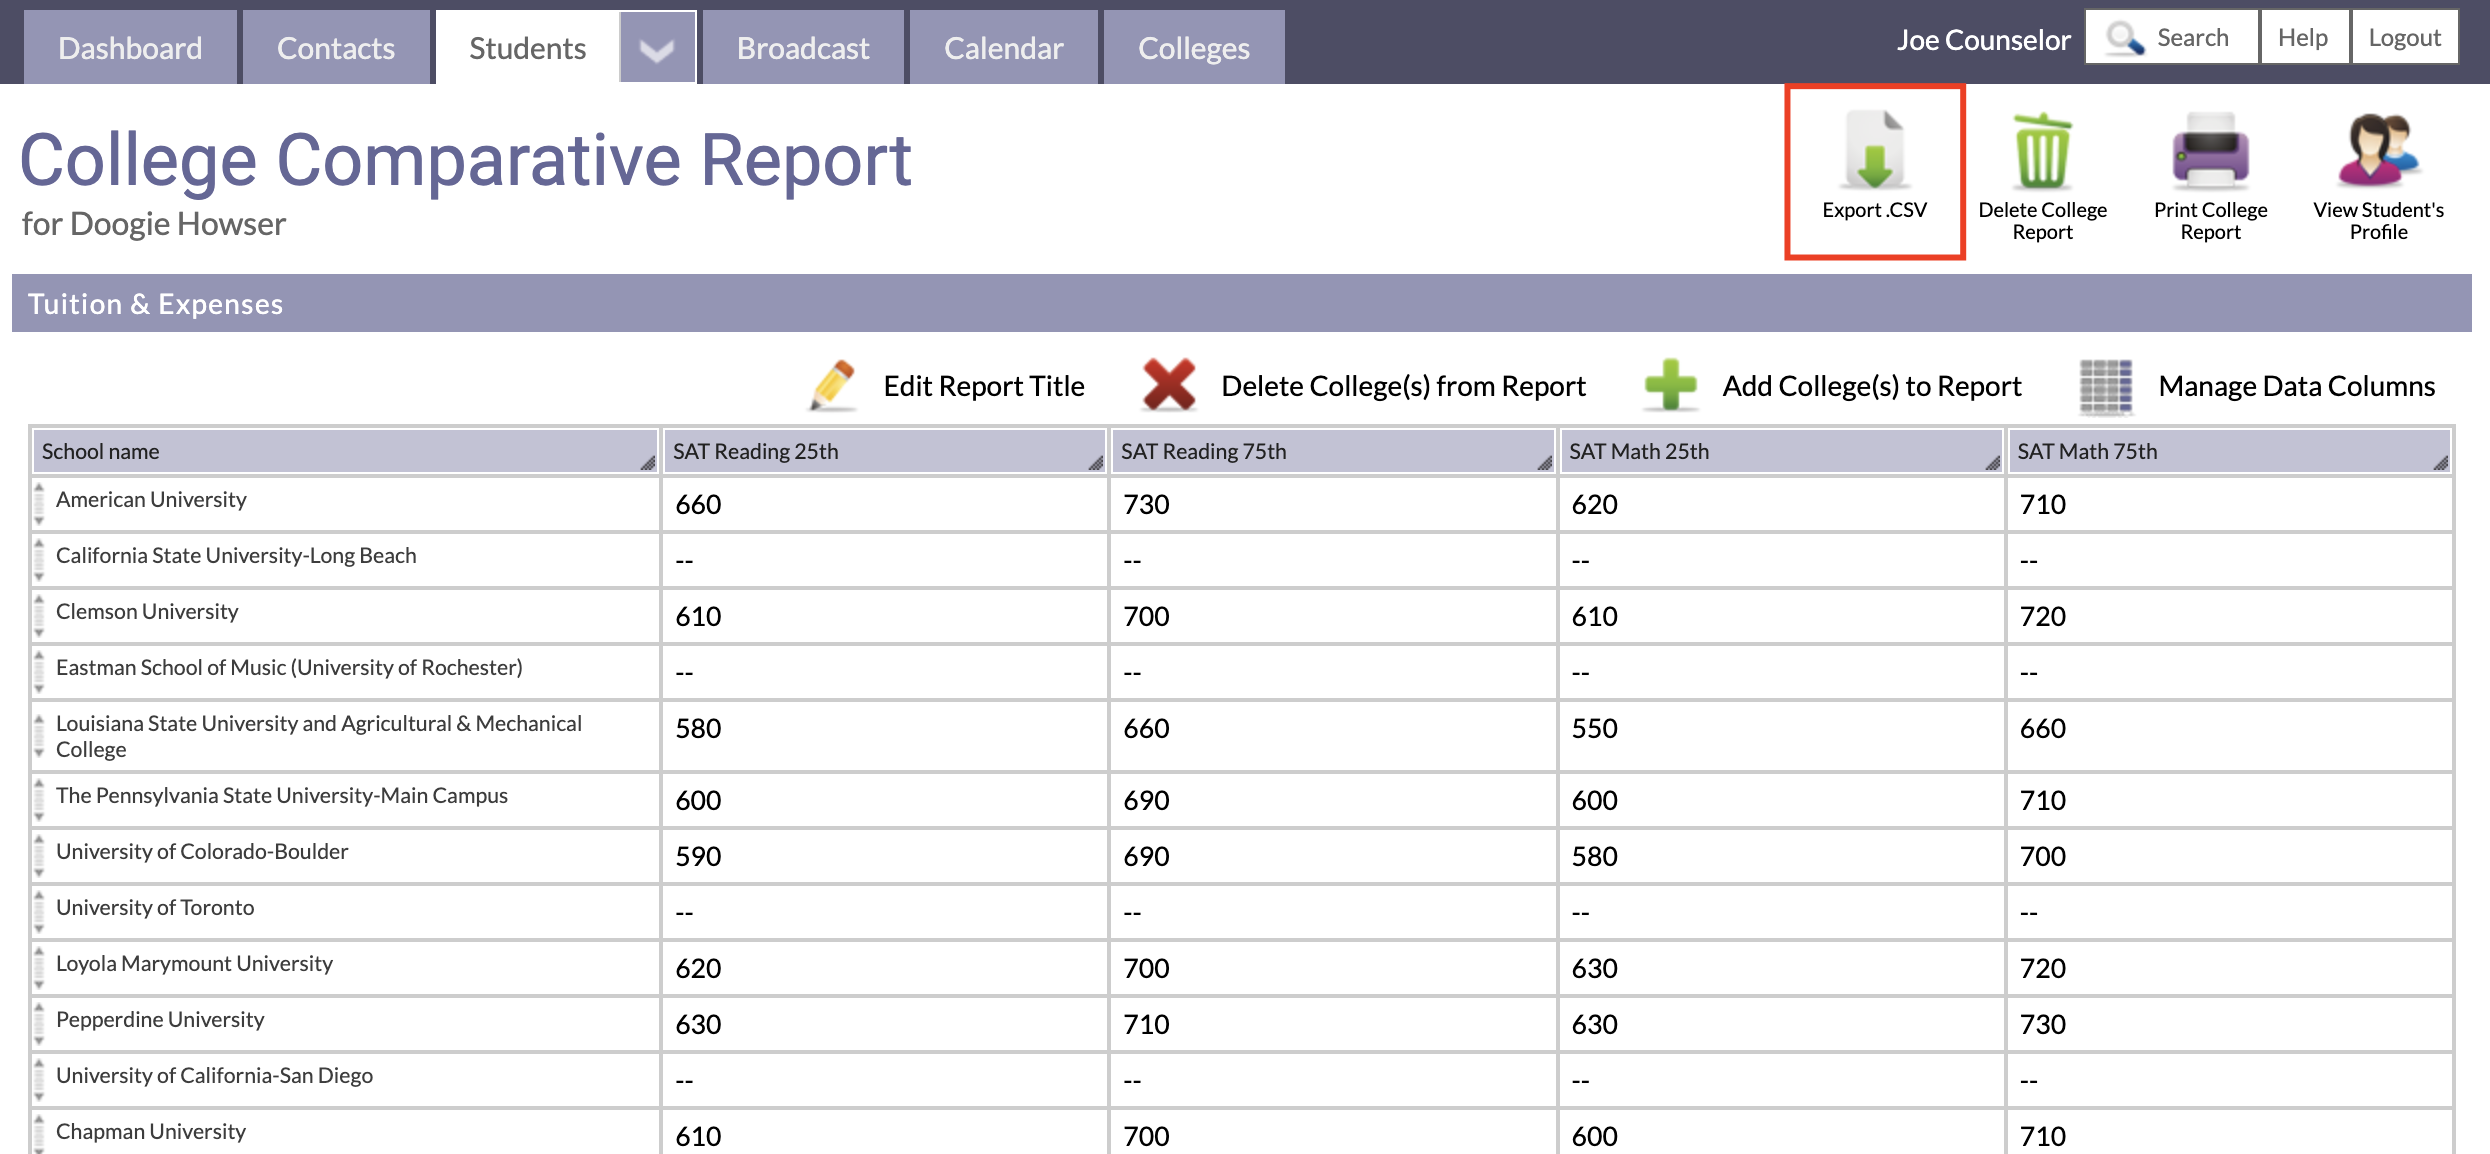The height and width of the screenshot is (1154, 2490).
Task: Select the Clemson University name
Action: tap(147, 611)
